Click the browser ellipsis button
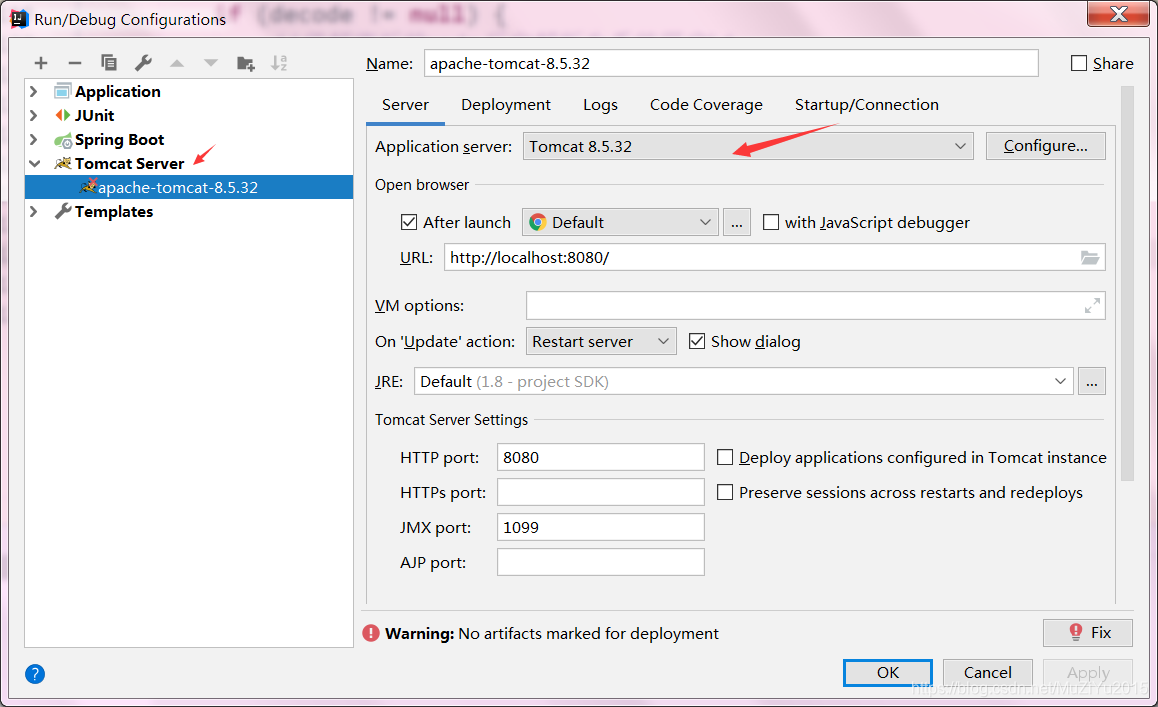Viewport: 1158px width, 707px height. 737,222
